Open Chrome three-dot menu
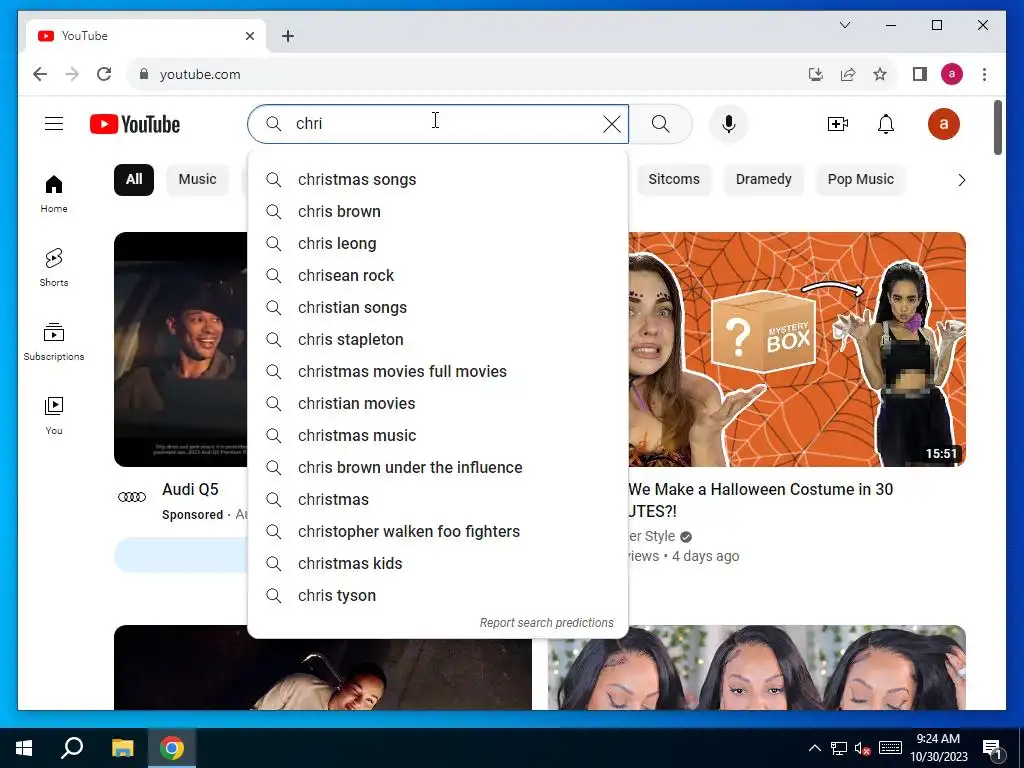The height and width of the screenshot is (768, 1024). [984, 74]
